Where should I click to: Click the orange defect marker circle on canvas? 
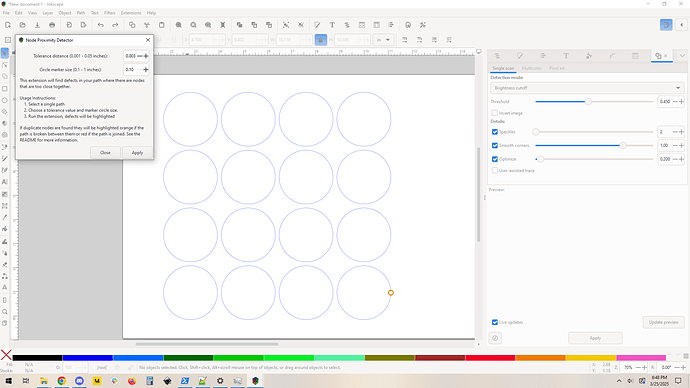(x=391, y=293)
